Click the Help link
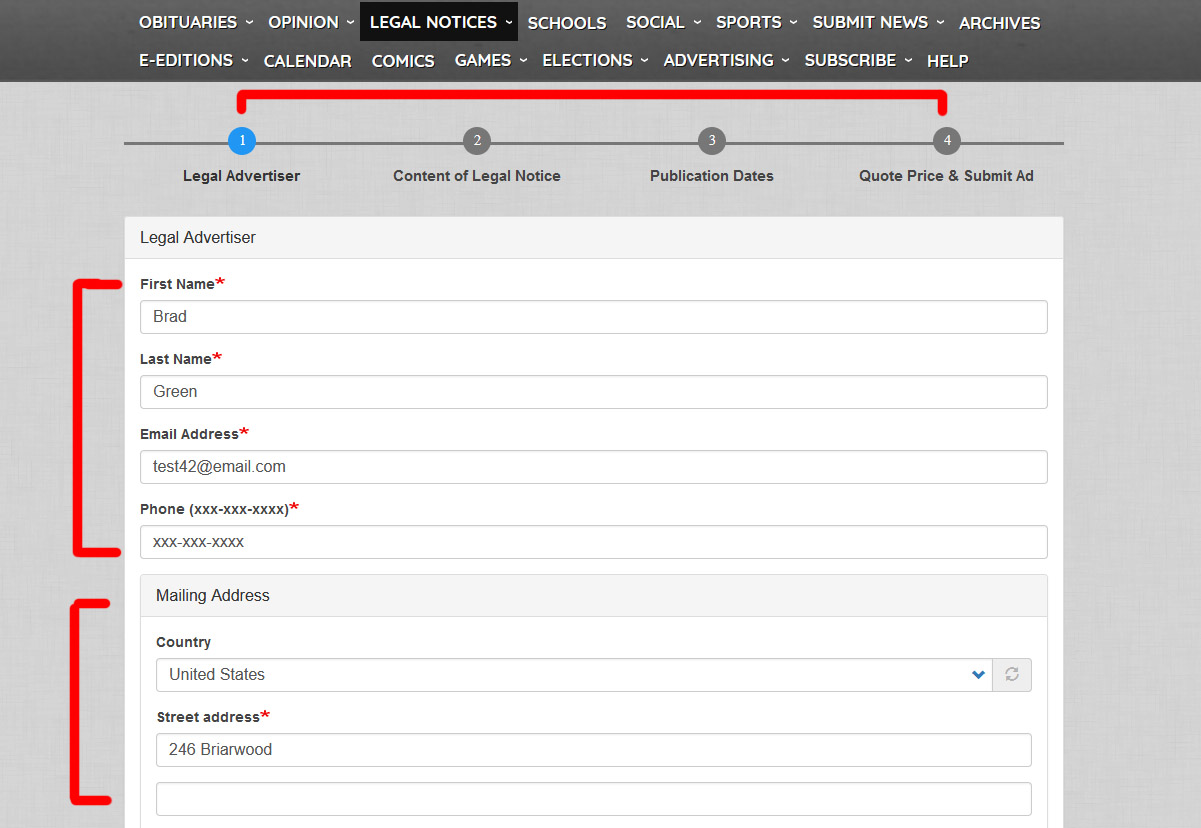Image resolution: width=1201 pixels, height=828 pixels. pos(947,61)
